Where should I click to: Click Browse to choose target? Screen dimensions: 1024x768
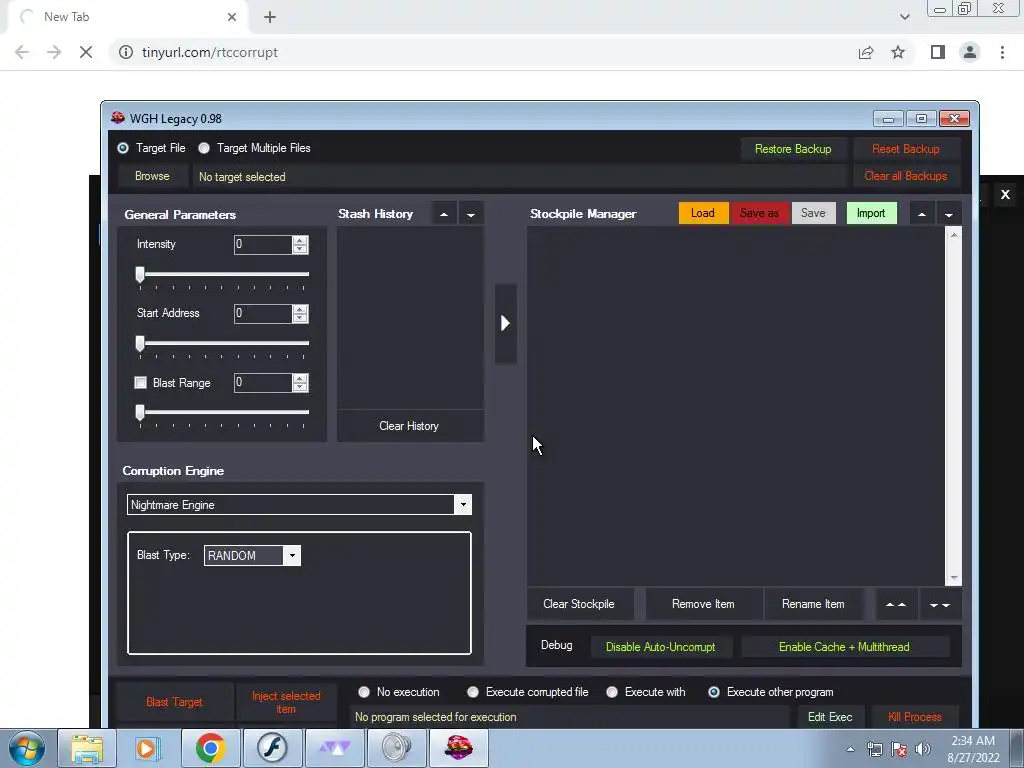click(x=152, y=176)
